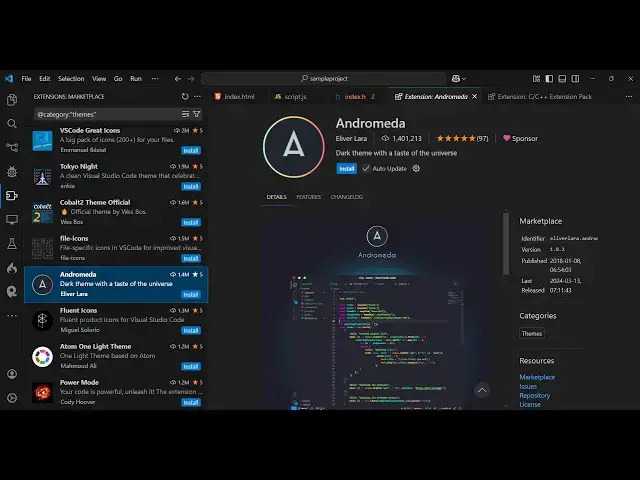Open Run and Debug view
This screenshot has height=480, width=640.
point(12,171)
